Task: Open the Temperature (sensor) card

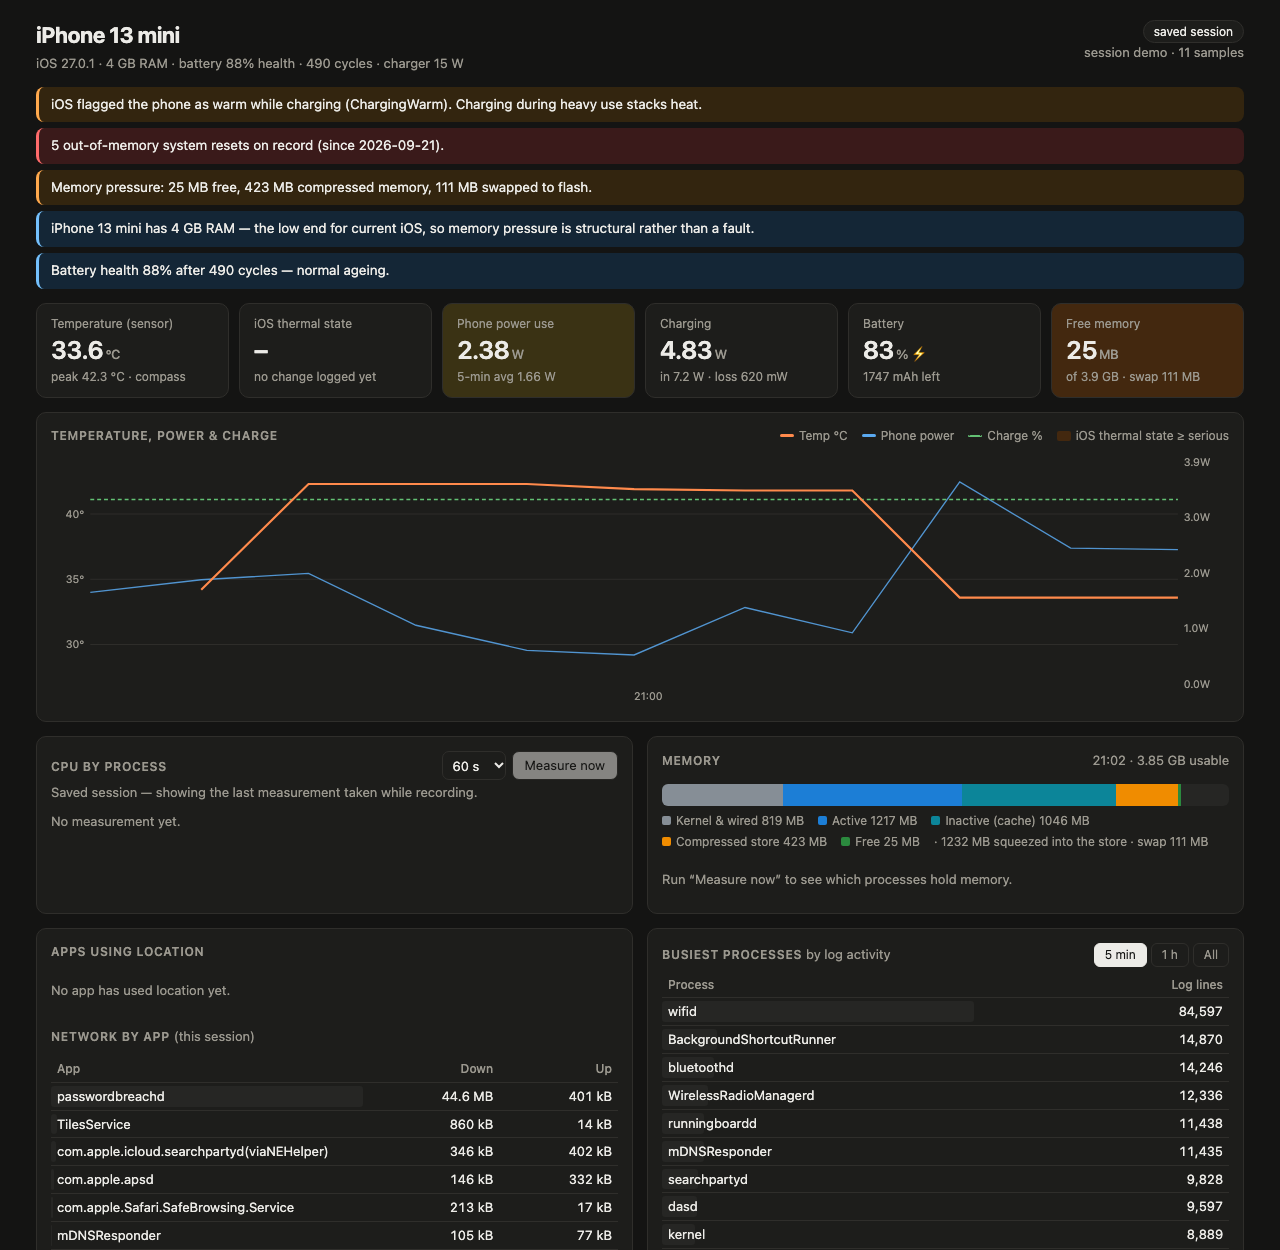Action: pyautogui.click(x=132, y=351)
